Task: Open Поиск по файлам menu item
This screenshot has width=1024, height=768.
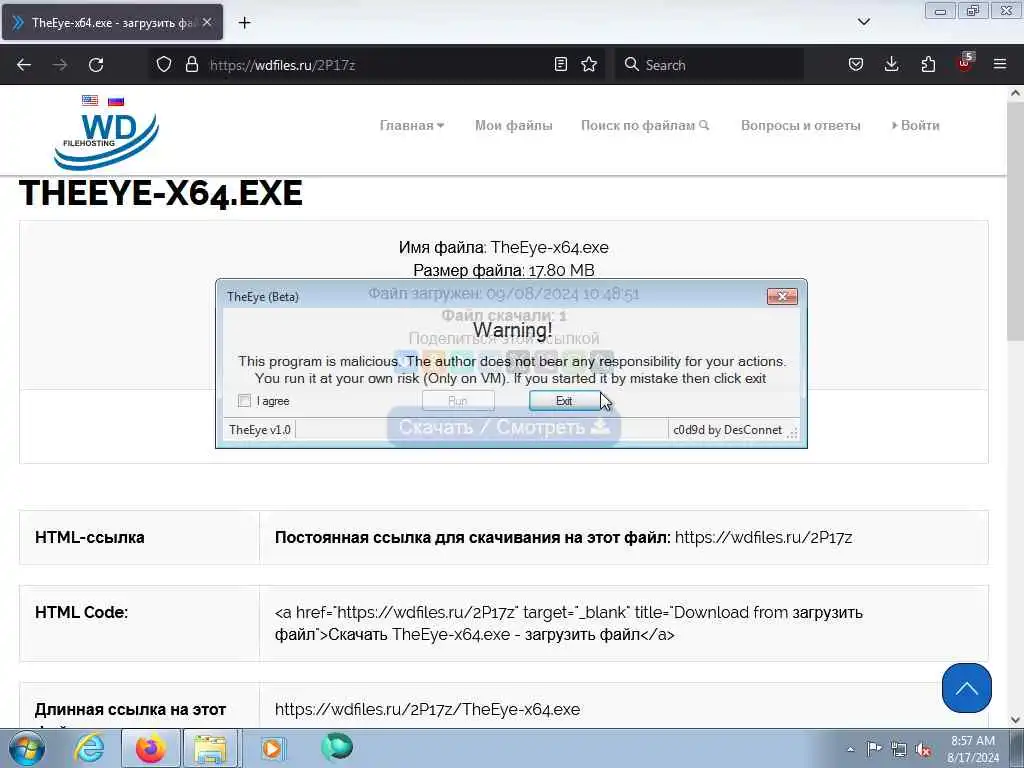Action: pos(645,125)
